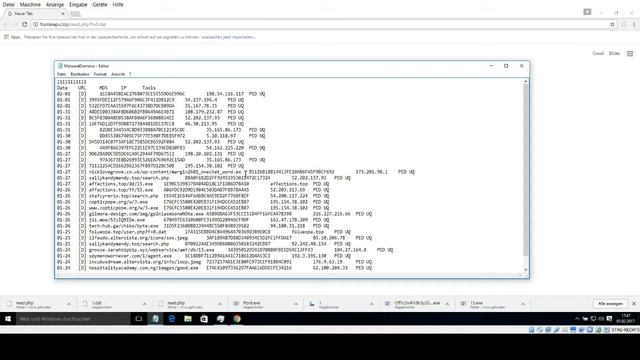
Task: Maximize the MalwareDomains Editor window
Action: click(506, 66)
